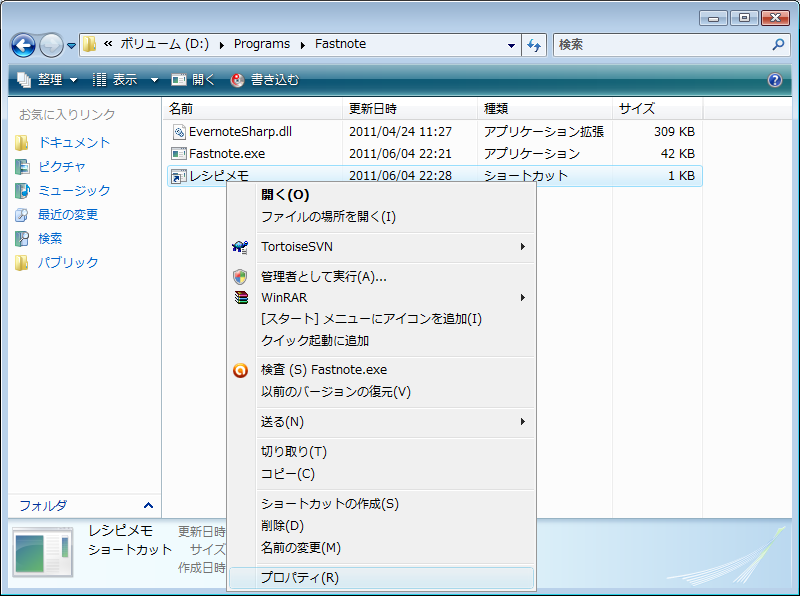Collapse the フォルダ folders pane
Viewport: 800px width, 596px height.
149,506
